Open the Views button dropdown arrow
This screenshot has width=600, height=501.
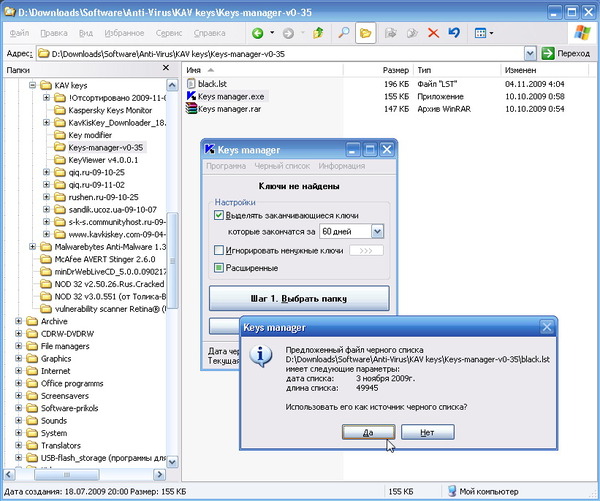click(x=491, y=33)
